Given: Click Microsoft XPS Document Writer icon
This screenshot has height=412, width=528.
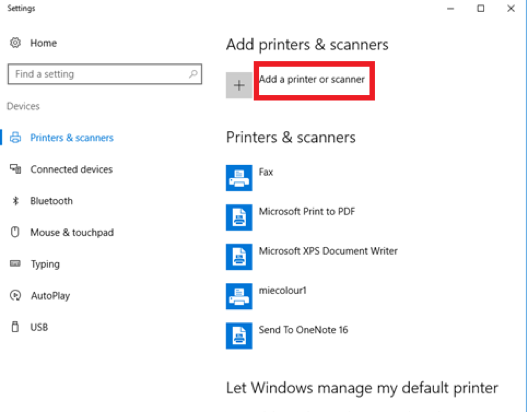Looking at the screenshot, I should pos(239,257).
